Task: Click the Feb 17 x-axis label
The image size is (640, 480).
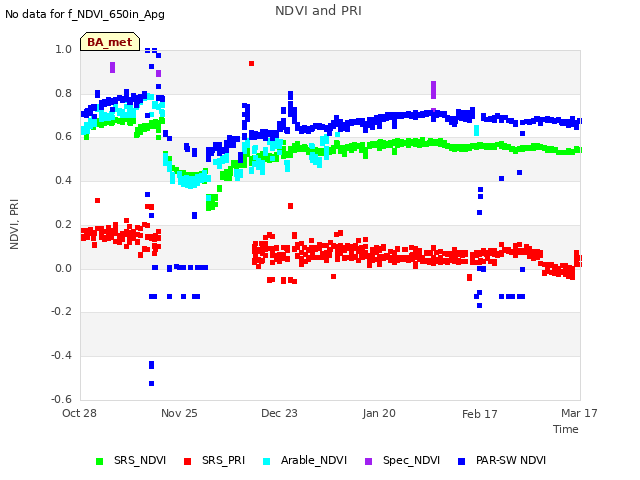Action: 480,414
